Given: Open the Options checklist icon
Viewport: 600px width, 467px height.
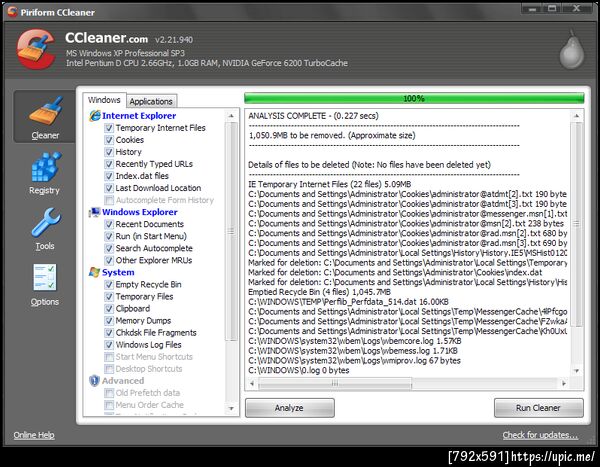Looking at the screenshot, I should coord(45,278).
